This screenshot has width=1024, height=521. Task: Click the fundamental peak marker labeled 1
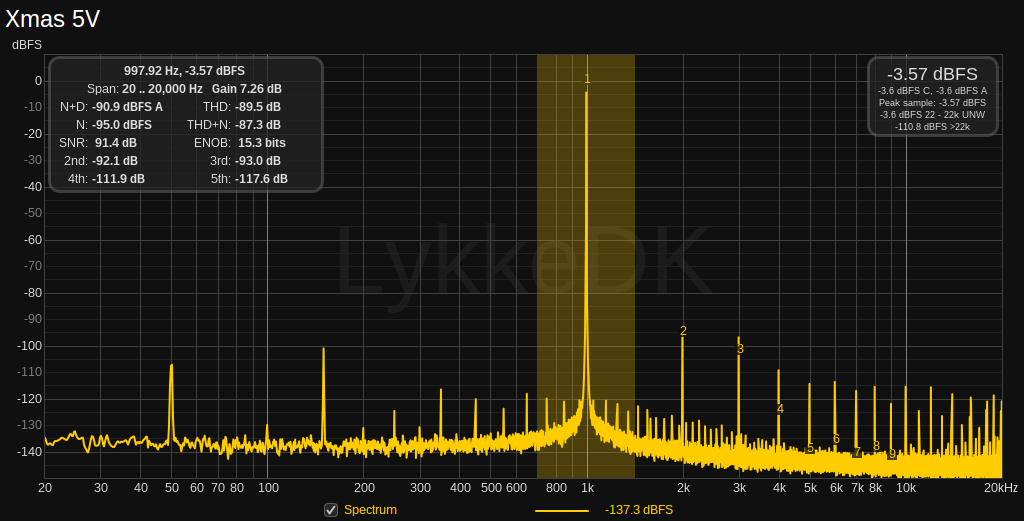tap(587, 79)
